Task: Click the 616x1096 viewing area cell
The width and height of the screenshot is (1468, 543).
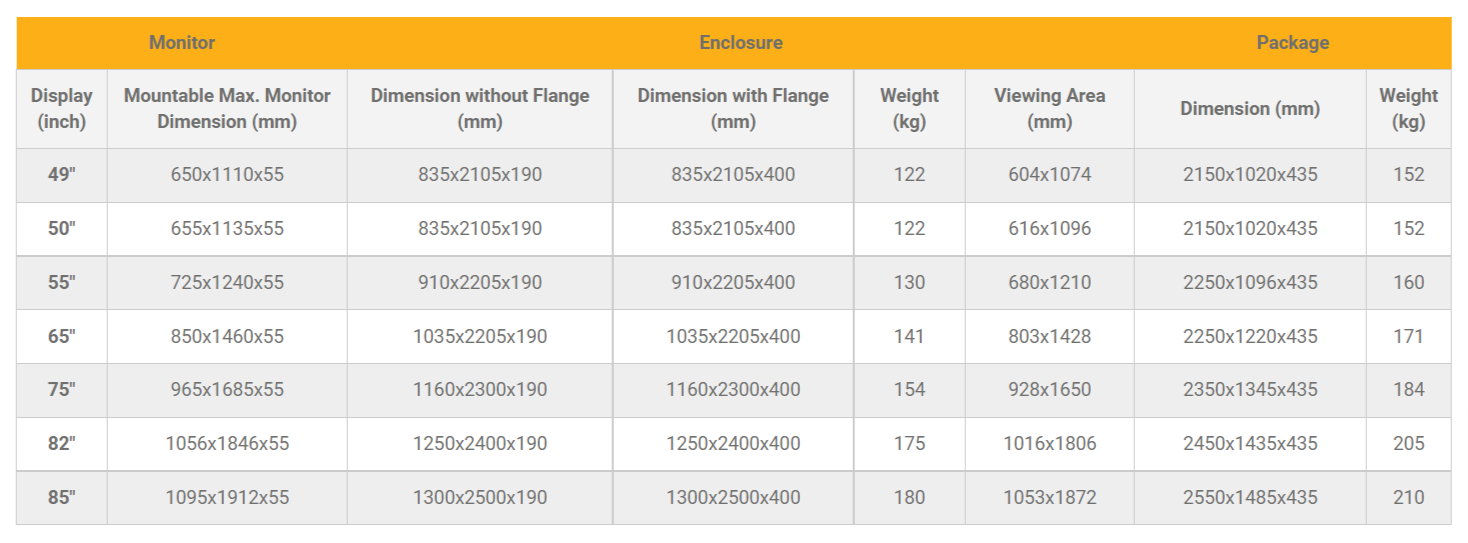Action: 1049,229
